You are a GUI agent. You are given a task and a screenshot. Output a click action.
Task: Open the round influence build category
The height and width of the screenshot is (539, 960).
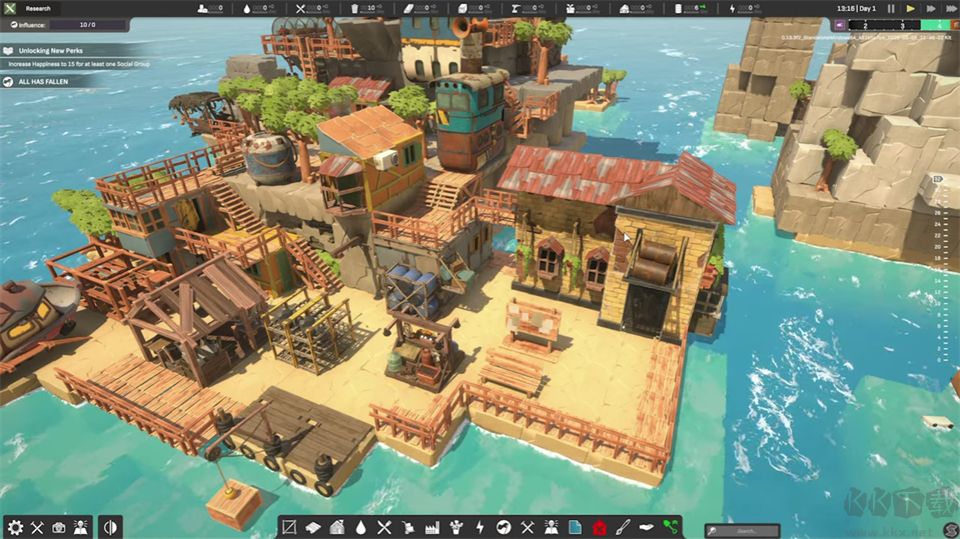pyautogui.click(x=504, y=527)
